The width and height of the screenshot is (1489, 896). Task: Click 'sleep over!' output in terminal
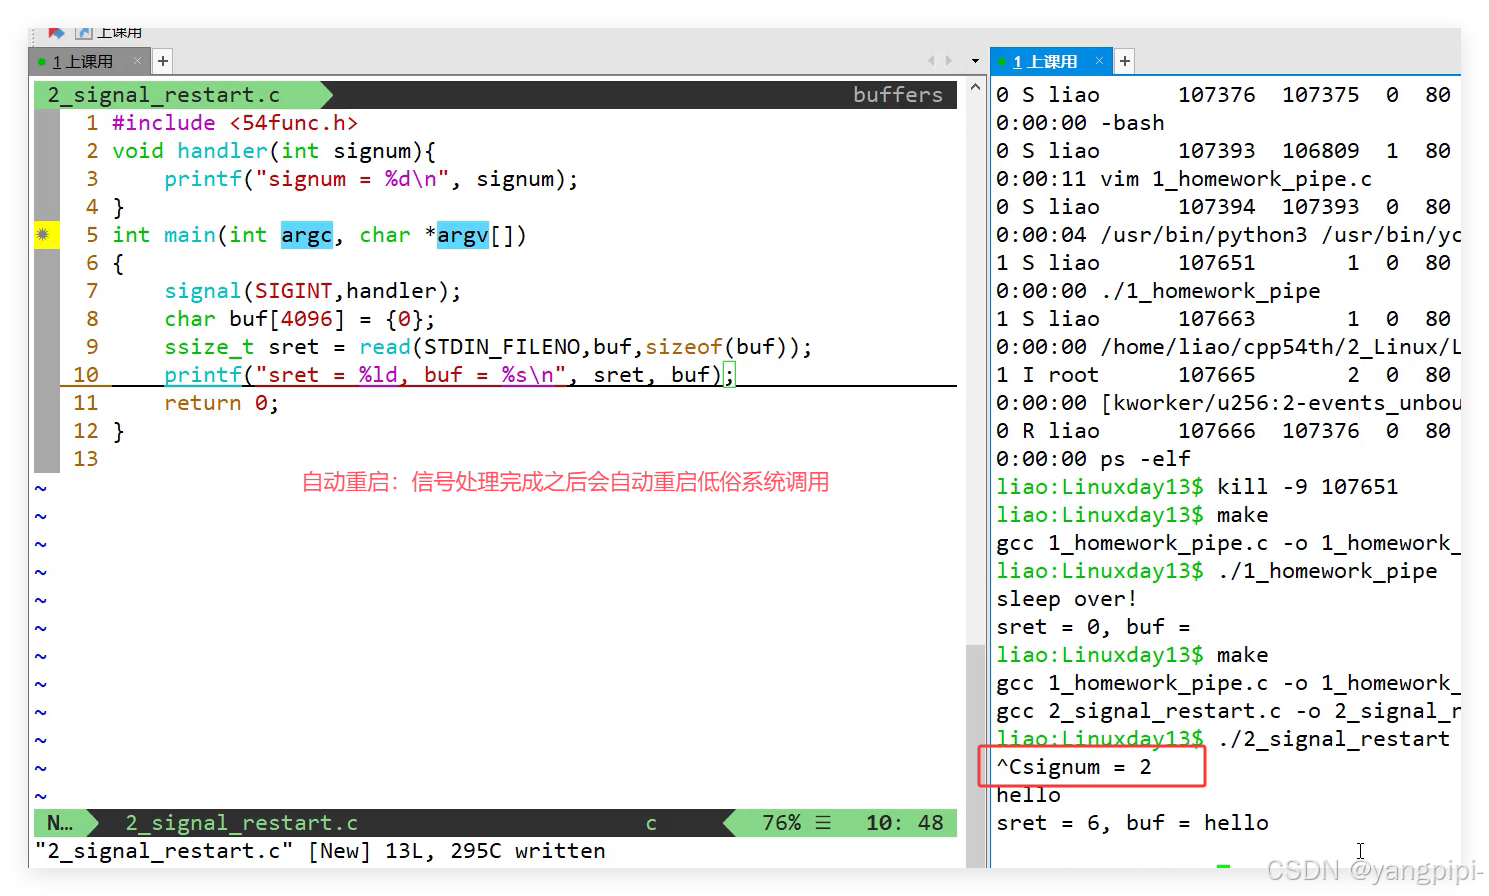[1066, 599]
